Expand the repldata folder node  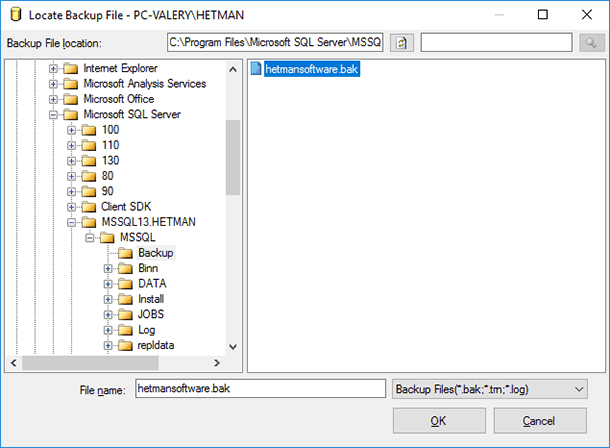(108, 345)
